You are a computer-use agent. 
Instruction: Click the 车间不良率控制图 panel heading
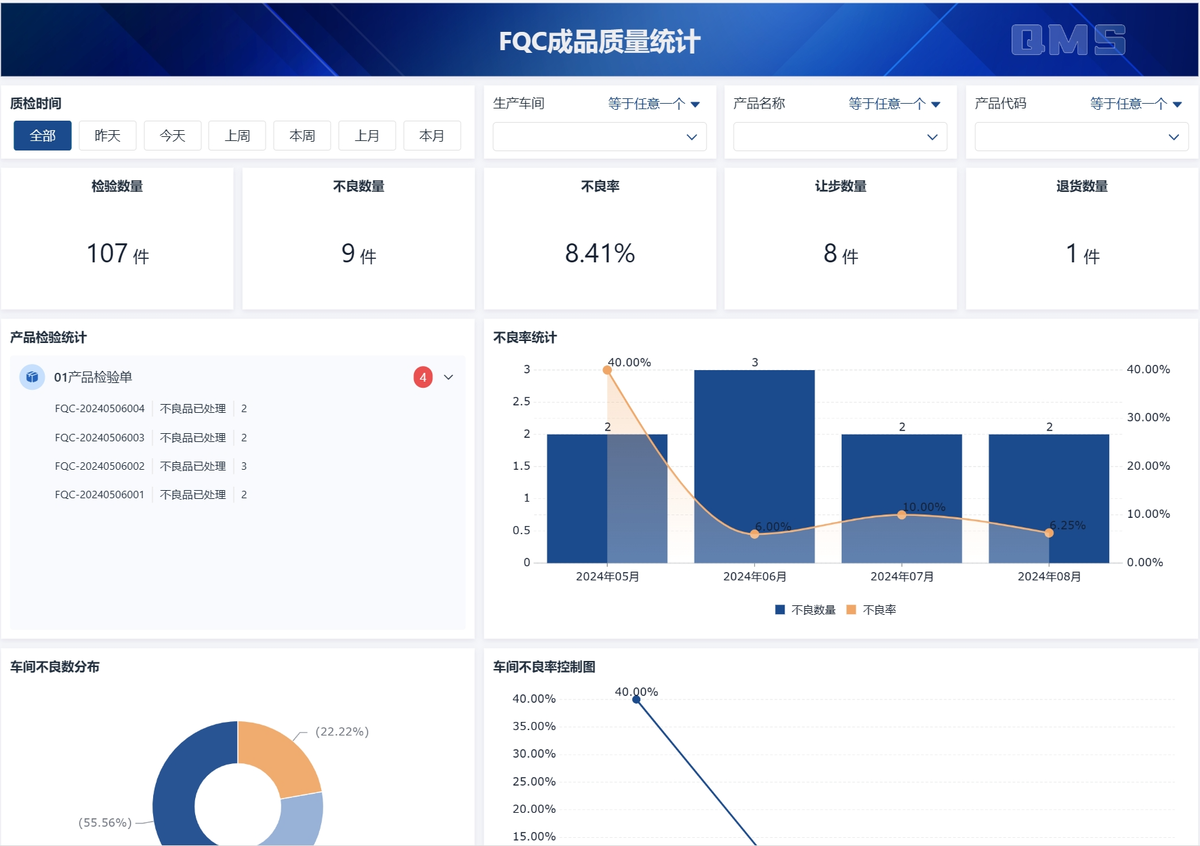(x=544, y=667)
